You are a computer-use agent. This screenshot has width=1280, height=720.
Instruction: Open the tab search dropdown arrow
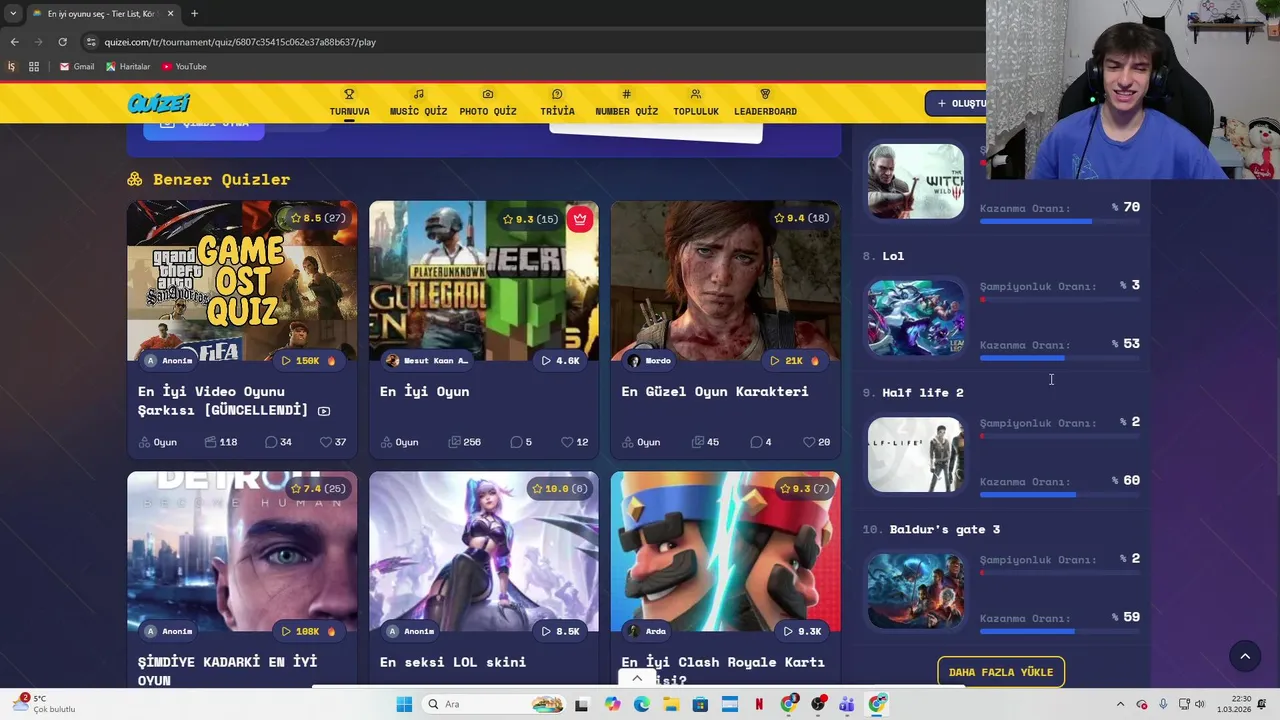[x=13, y=14]
